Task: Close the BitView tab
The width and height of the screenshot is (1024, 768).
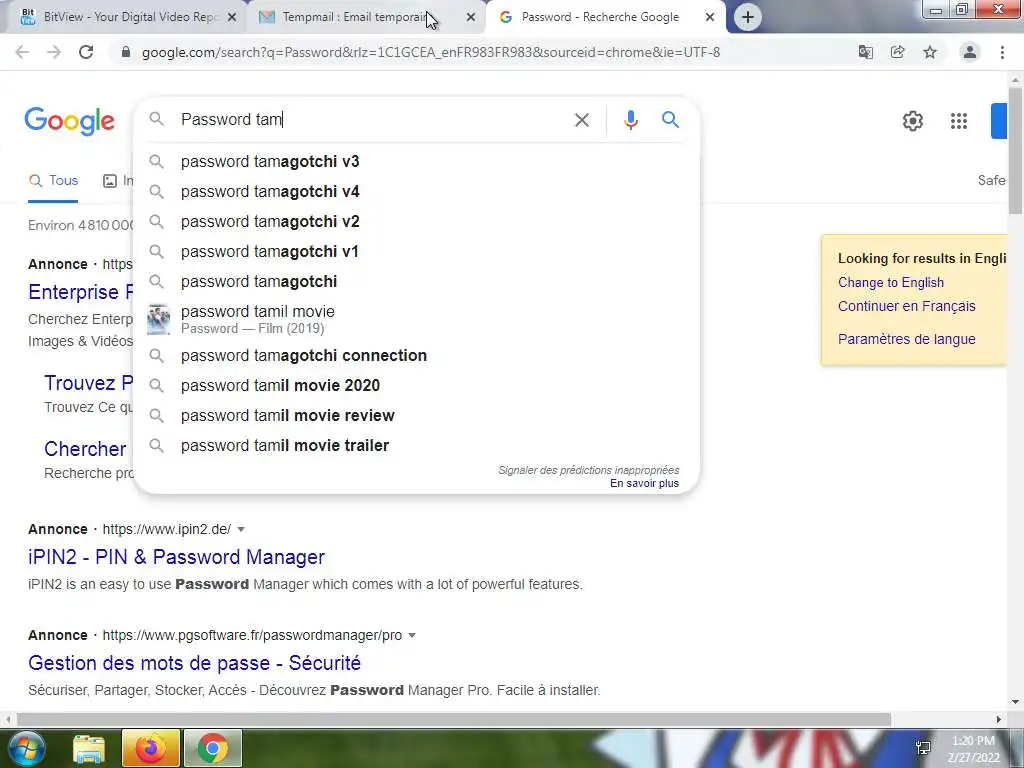Action: point(232,18)
